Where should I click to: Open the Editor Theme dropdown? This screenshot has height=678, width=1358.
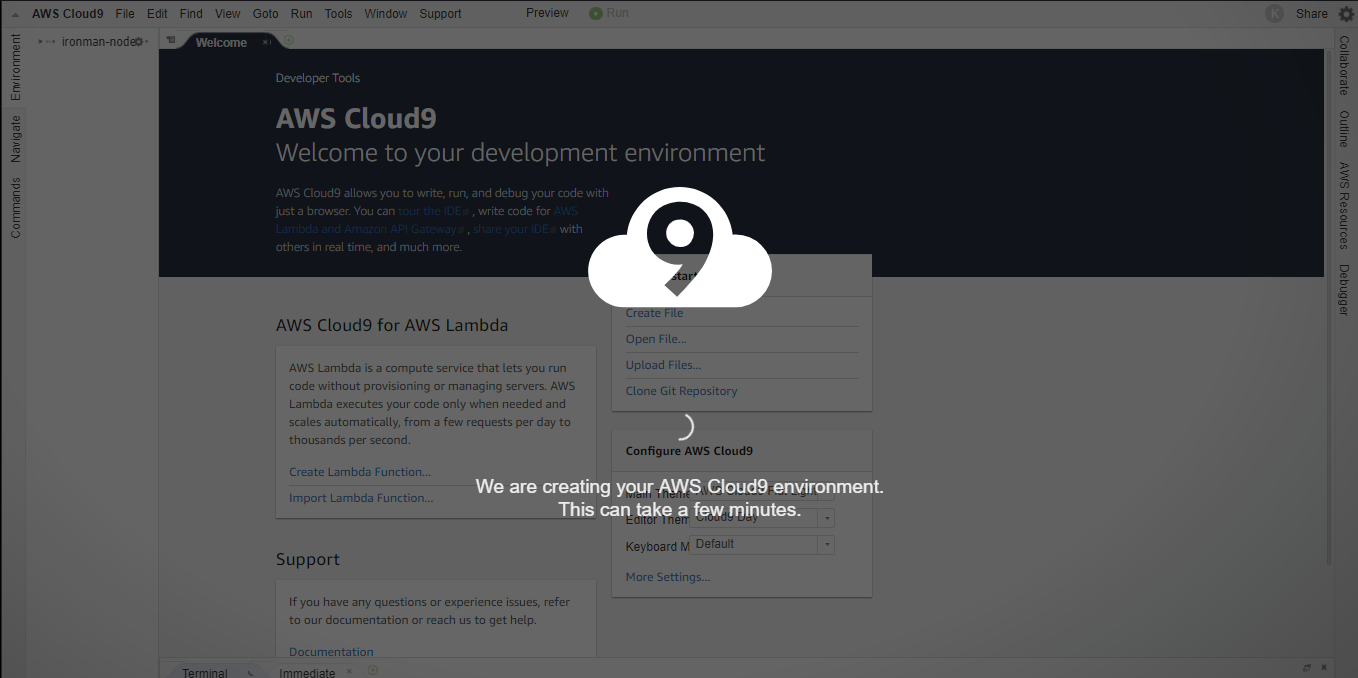click(825, 518)
